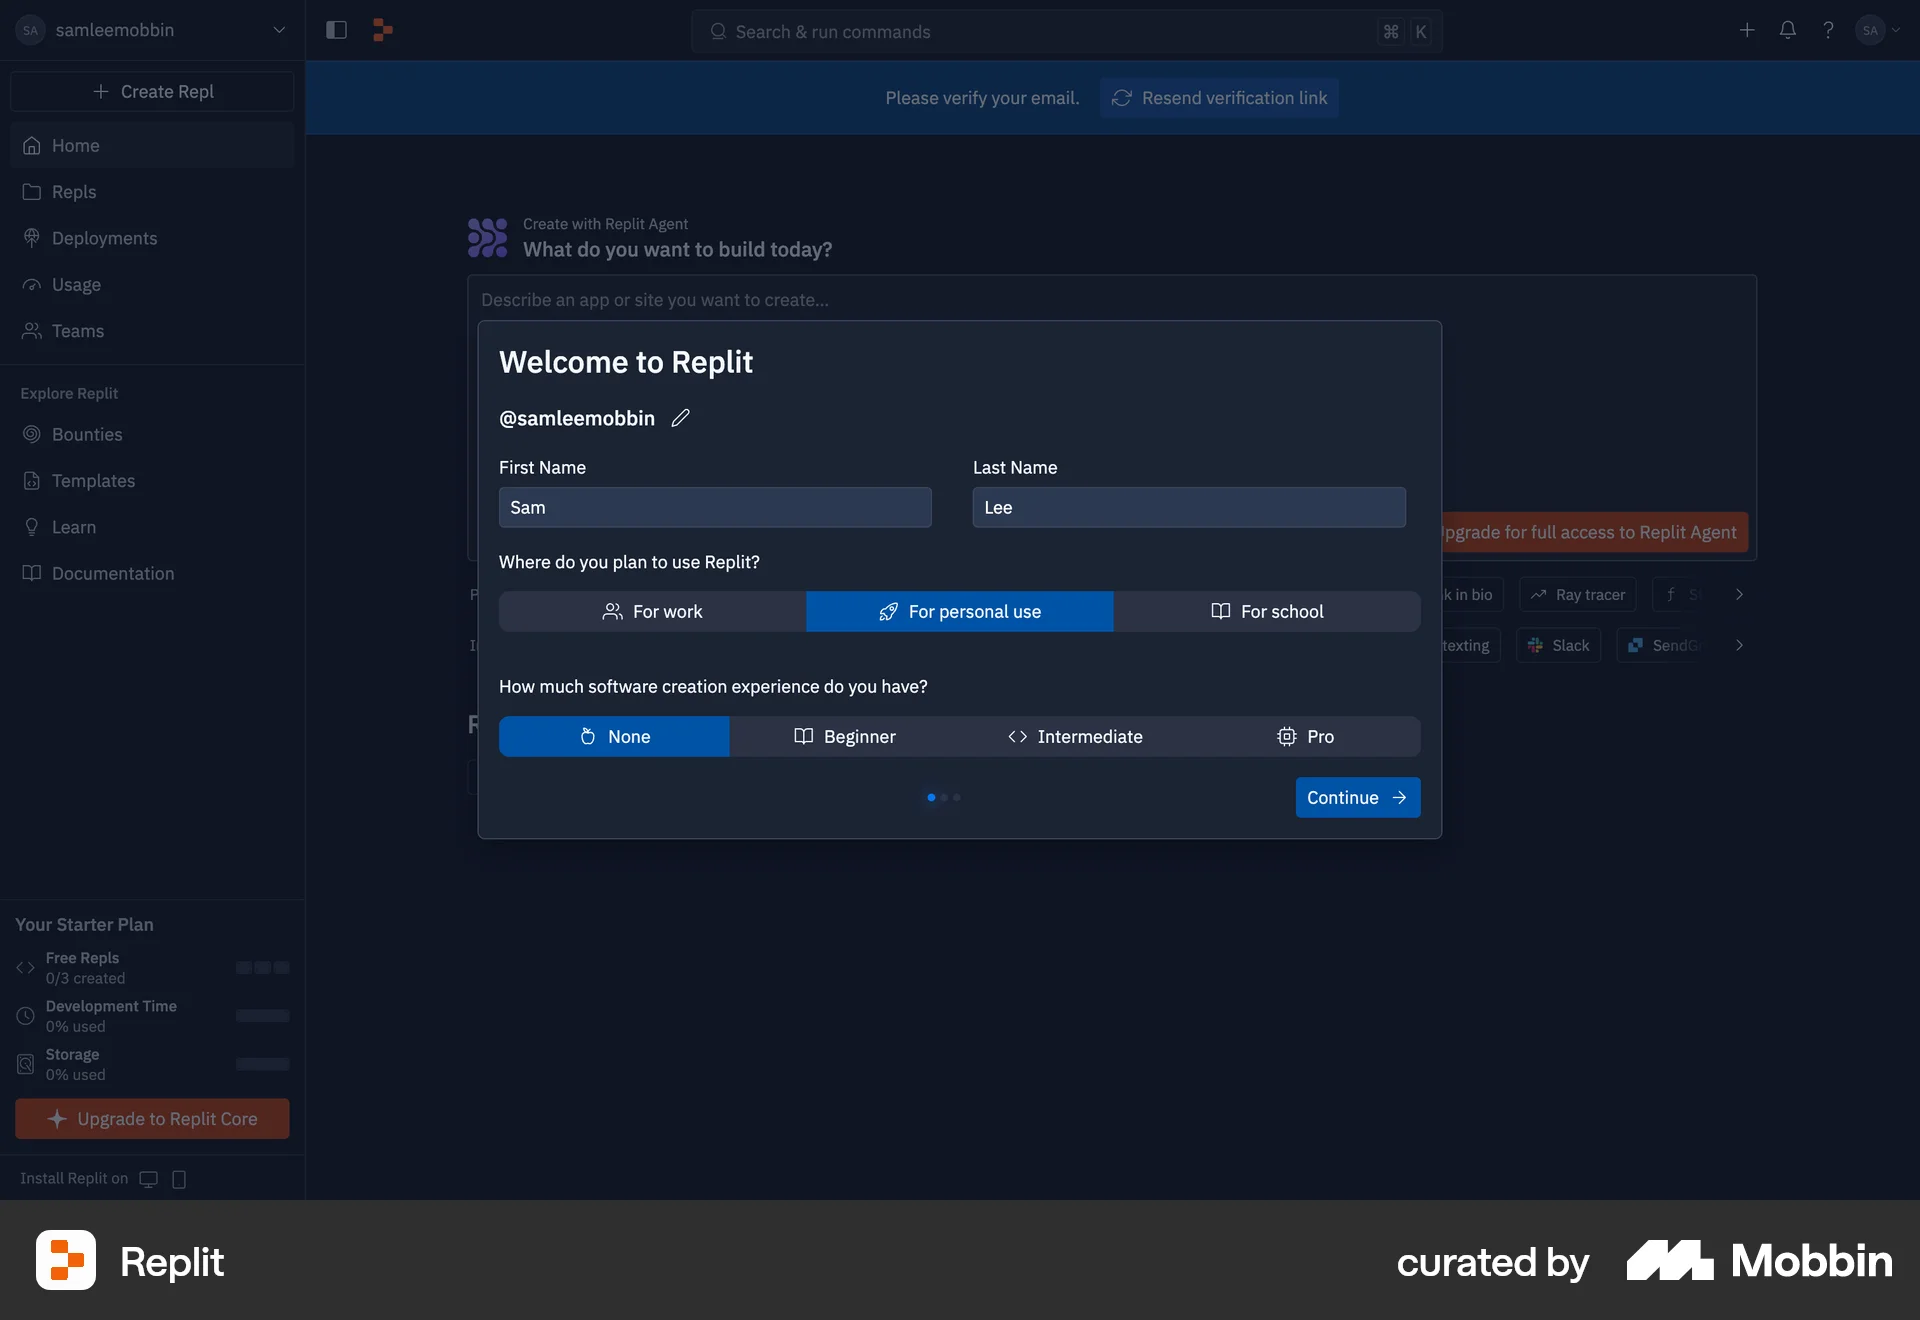Toggle the left sidebar panel
This screenshot has height=1320, width=1920.
pos(336,30)
